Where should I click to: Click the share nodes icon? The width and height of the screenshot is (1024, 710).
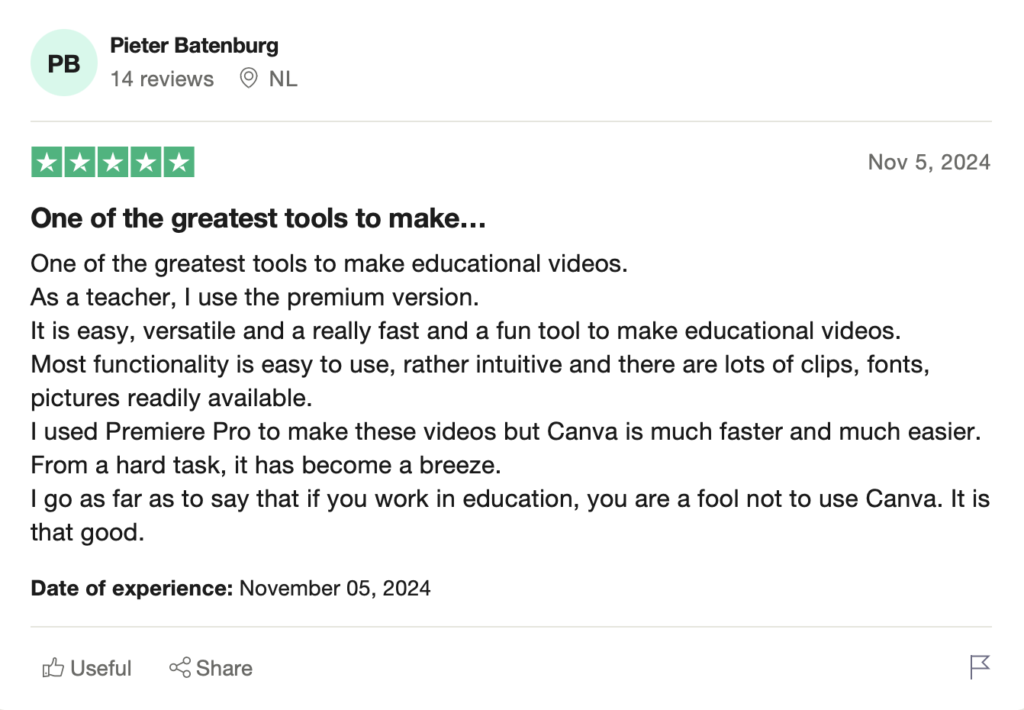point(180,668)
